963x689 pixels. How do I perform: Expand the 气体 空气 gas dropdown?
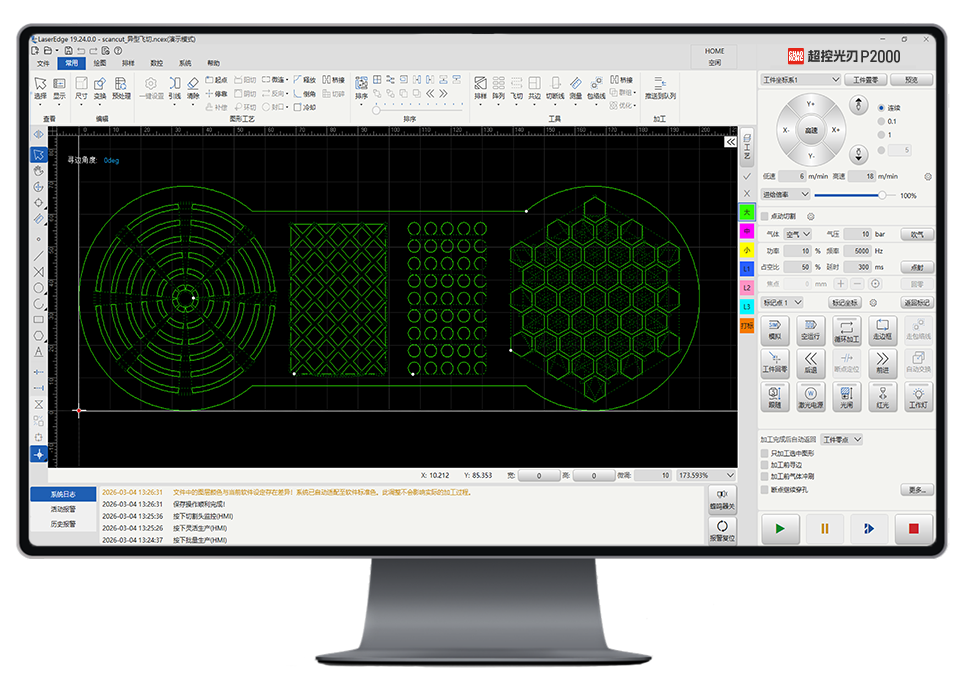pyautogui.click(x=798, y=234)
